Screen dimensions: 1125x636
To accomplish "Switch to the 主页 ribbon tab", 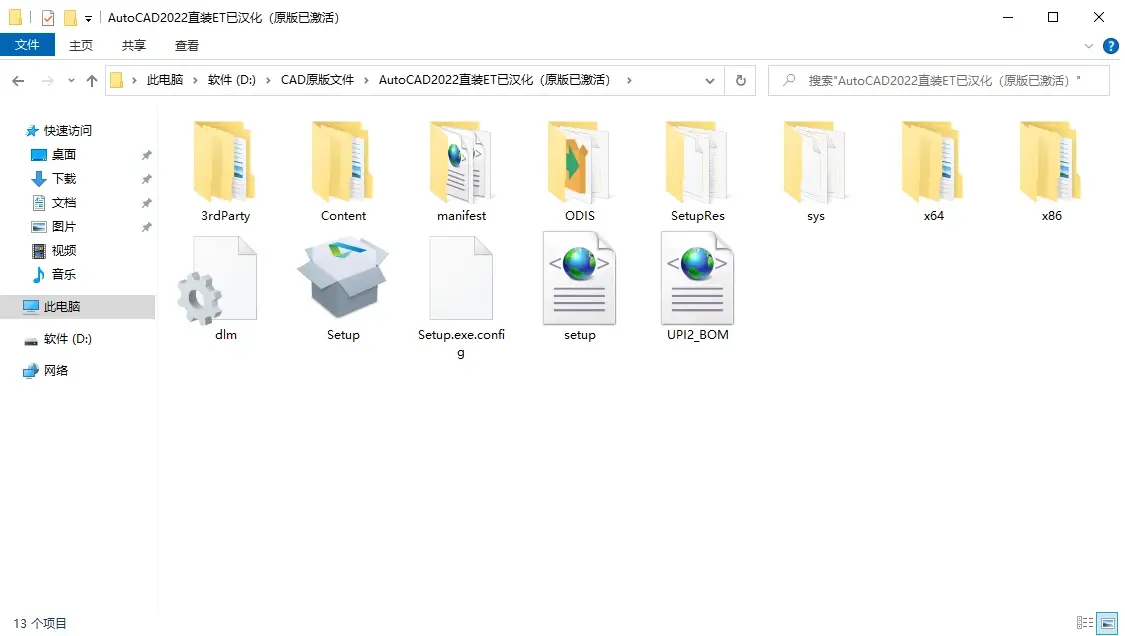I will coord(81,46).
